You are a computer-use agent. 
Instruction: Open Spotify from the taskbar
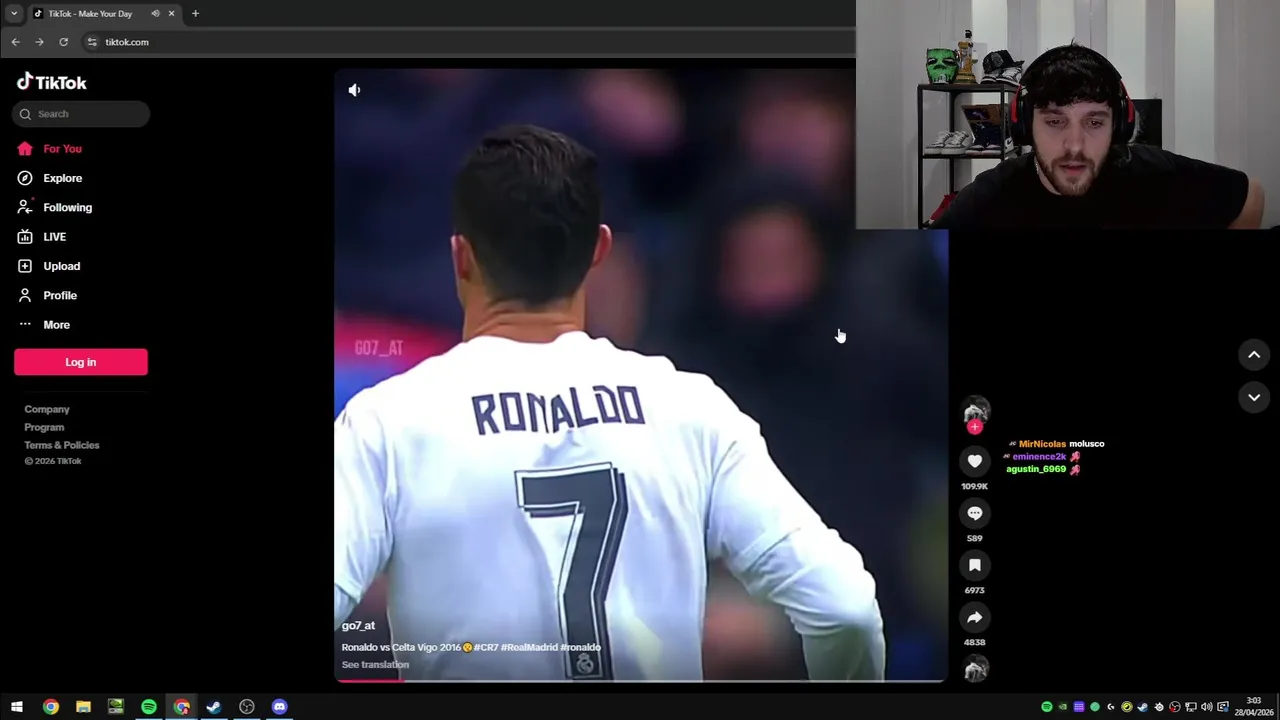(149, 707)
